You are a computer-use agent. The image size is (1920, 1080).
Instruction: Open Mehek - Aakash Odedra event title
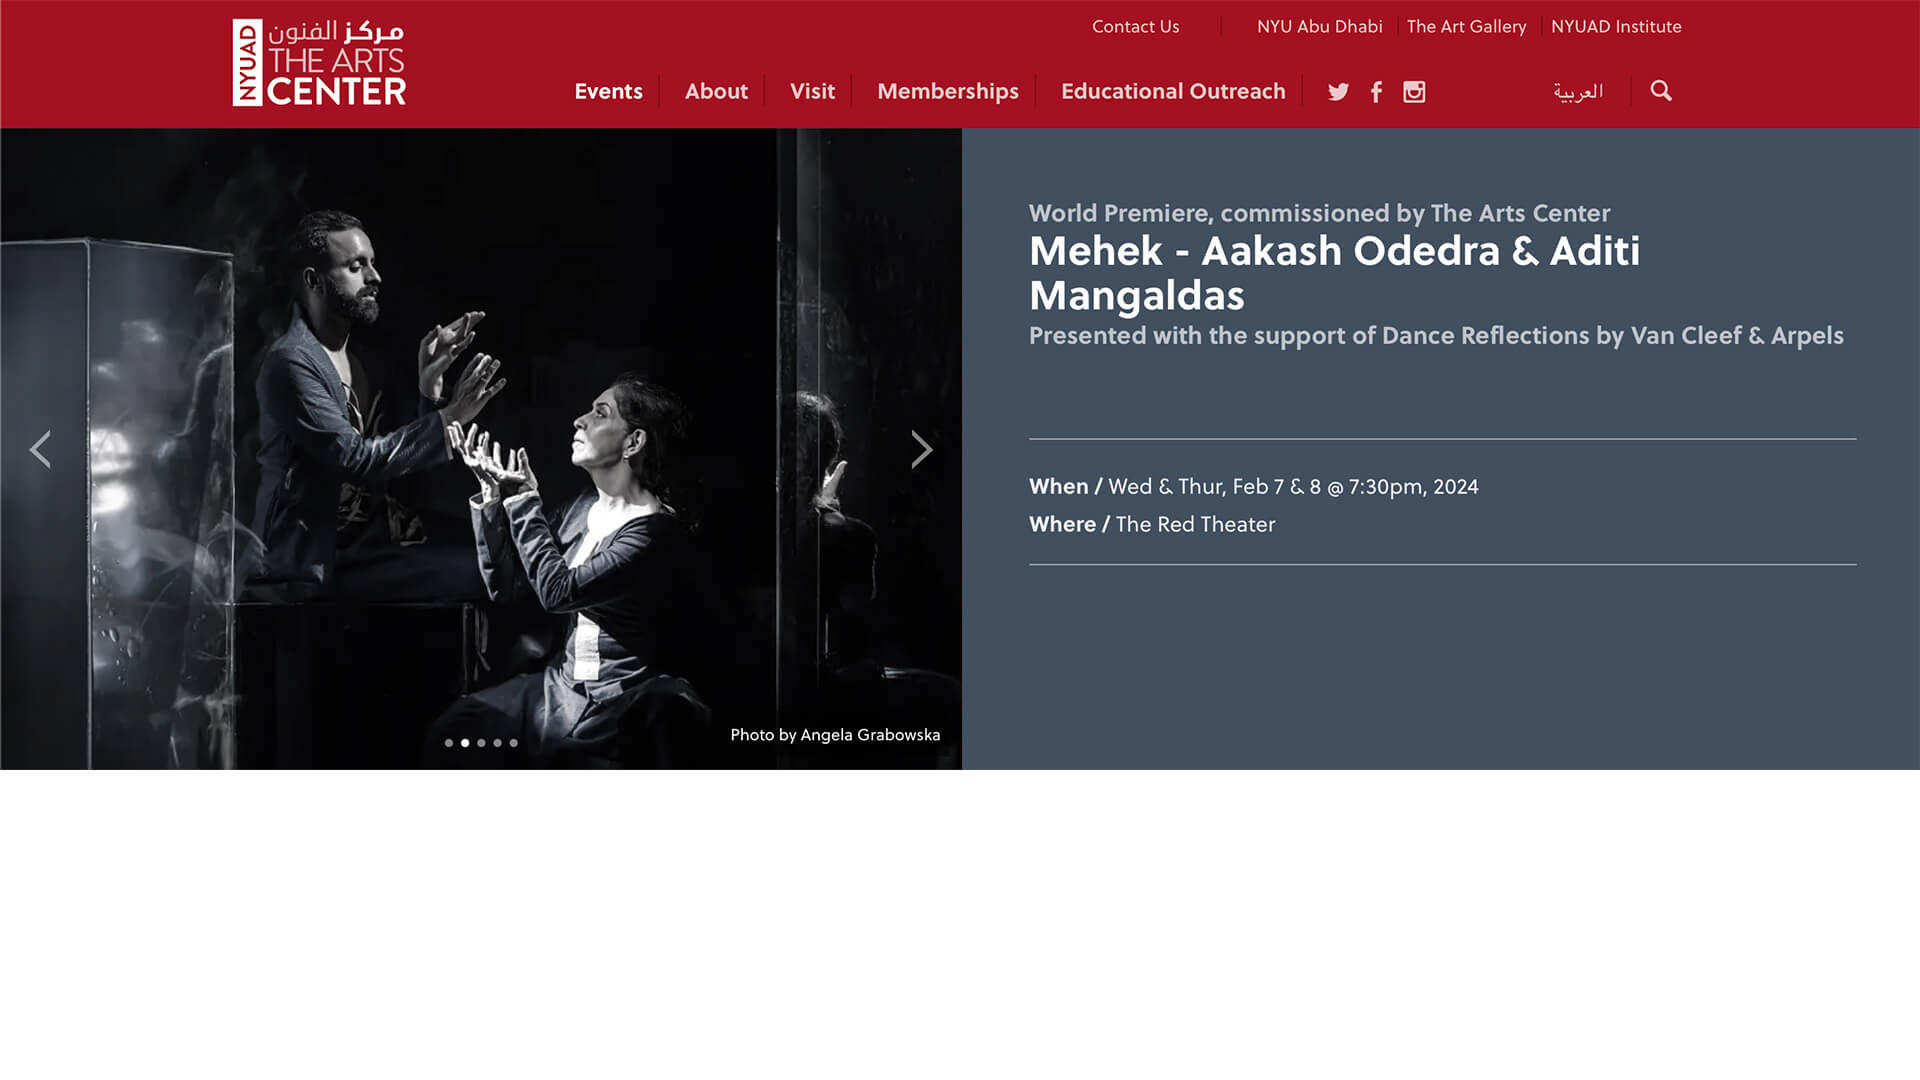tap(1335, 272)
